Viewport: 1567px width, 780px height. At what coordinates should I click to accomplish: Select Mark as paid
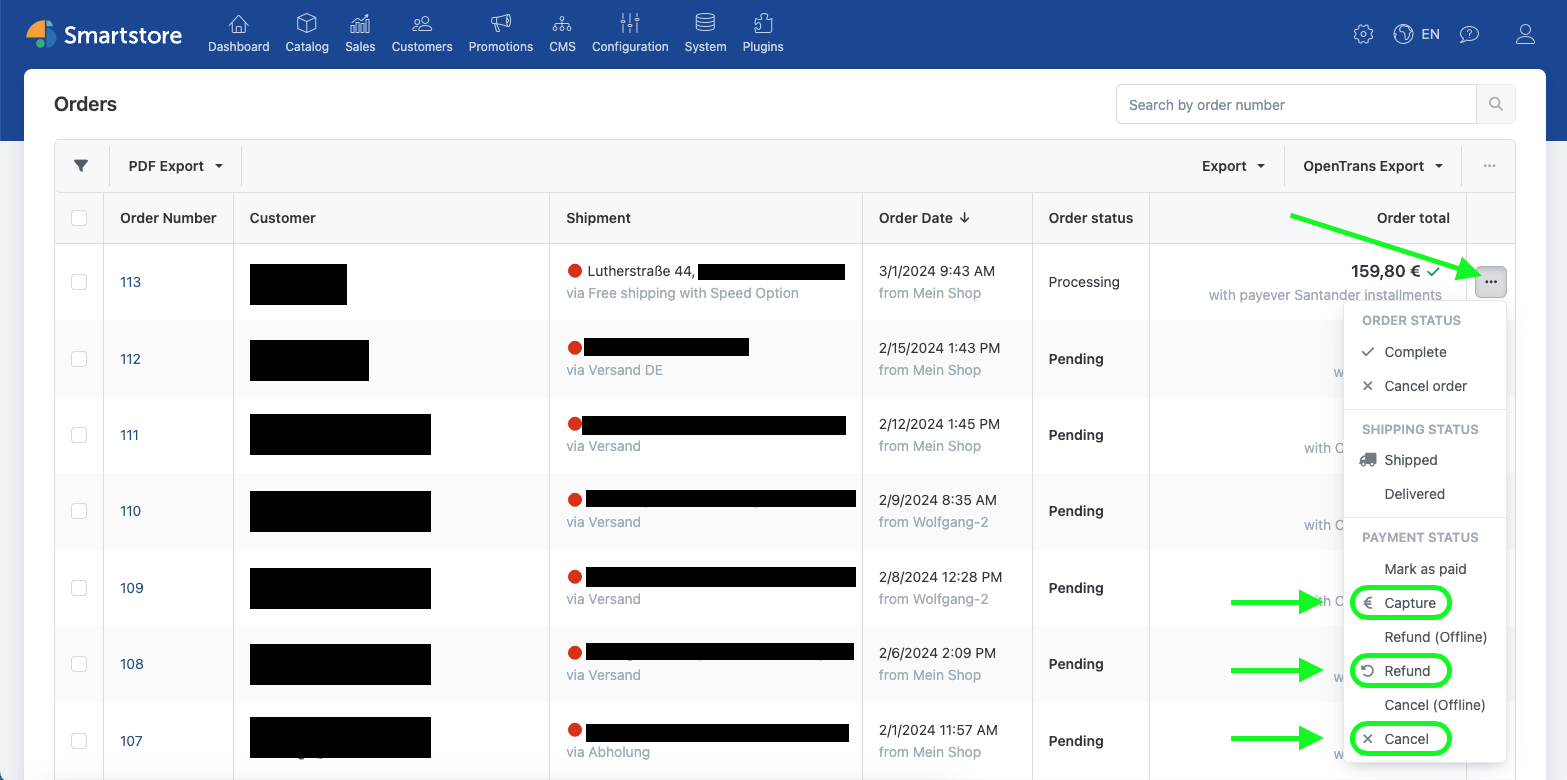click(x=1424, y=569)
